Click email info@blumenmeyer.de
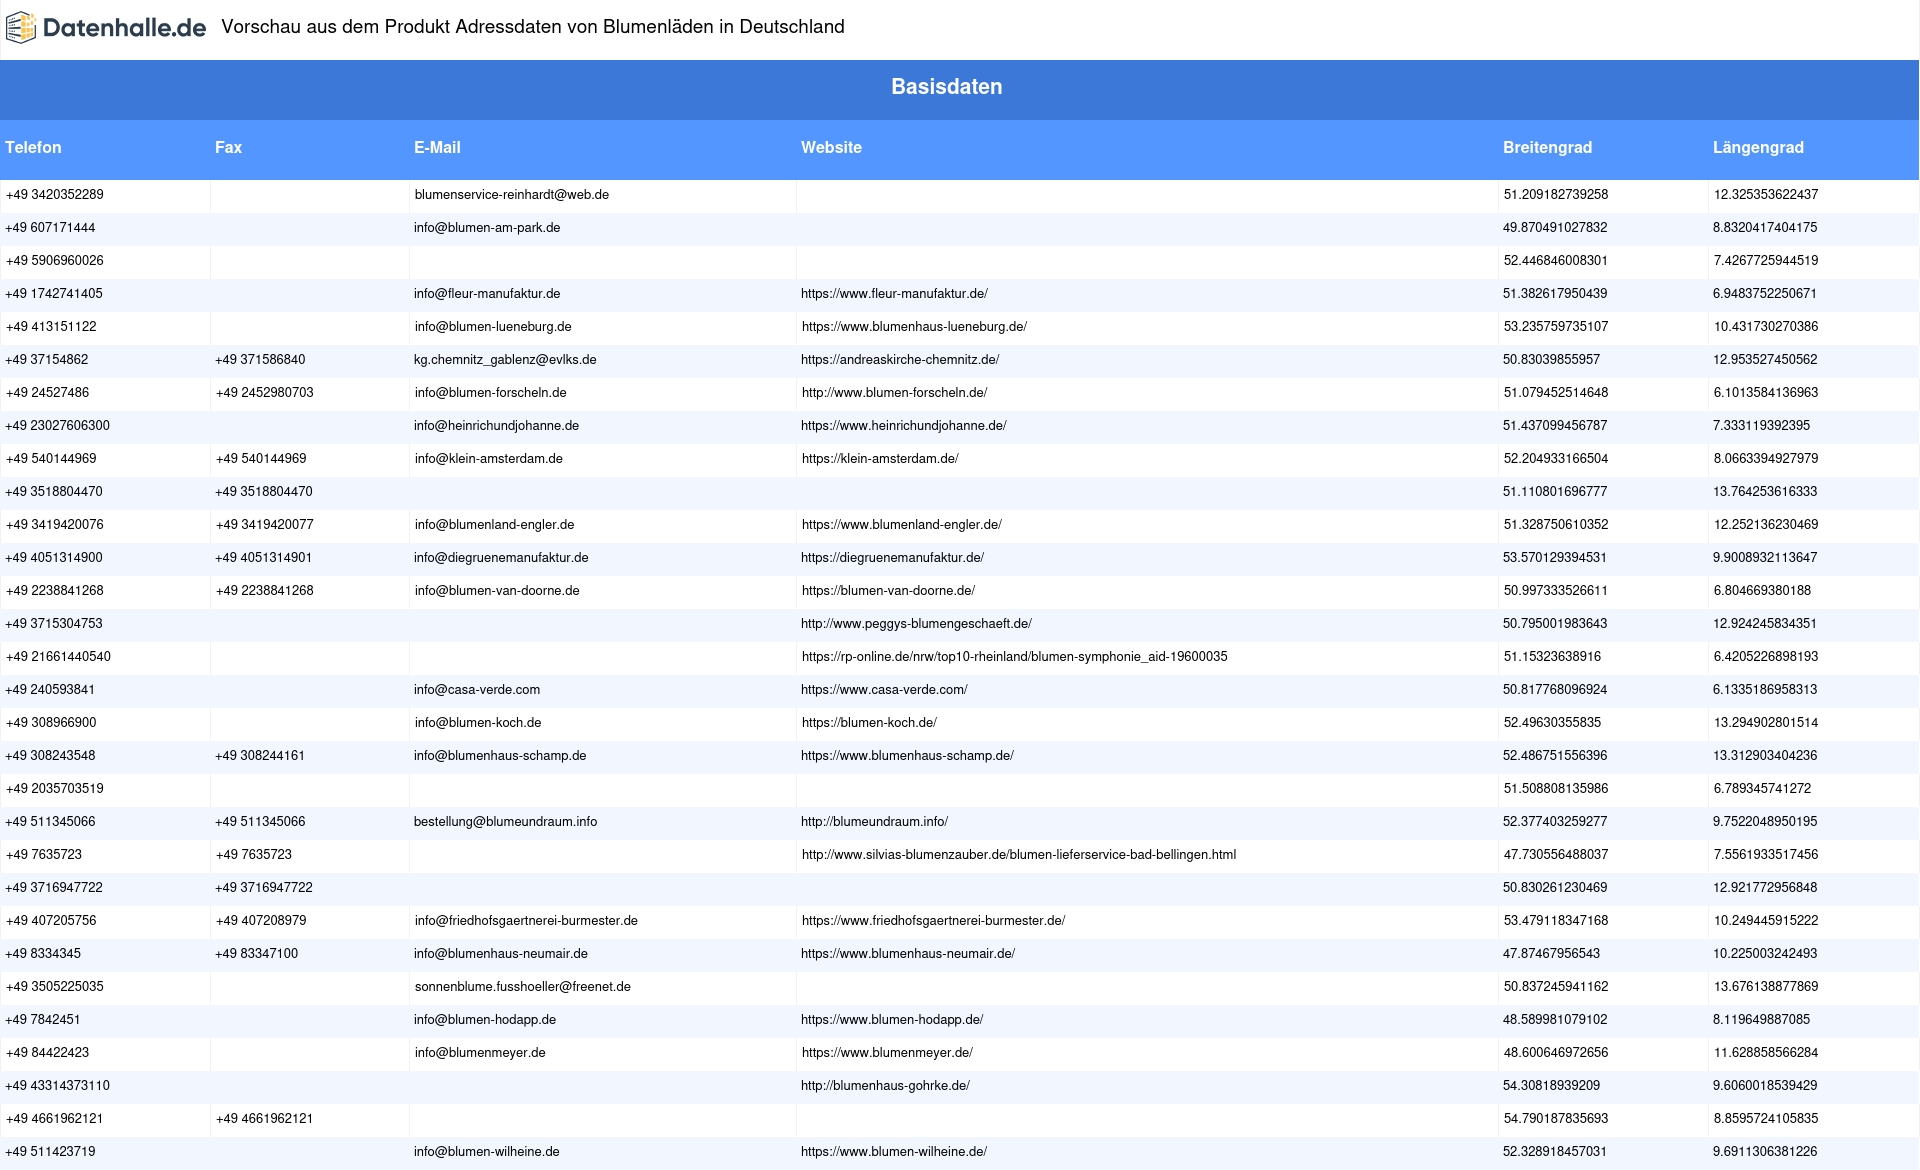This screenshot has height=1170, width=1920. pos(480,1053)
